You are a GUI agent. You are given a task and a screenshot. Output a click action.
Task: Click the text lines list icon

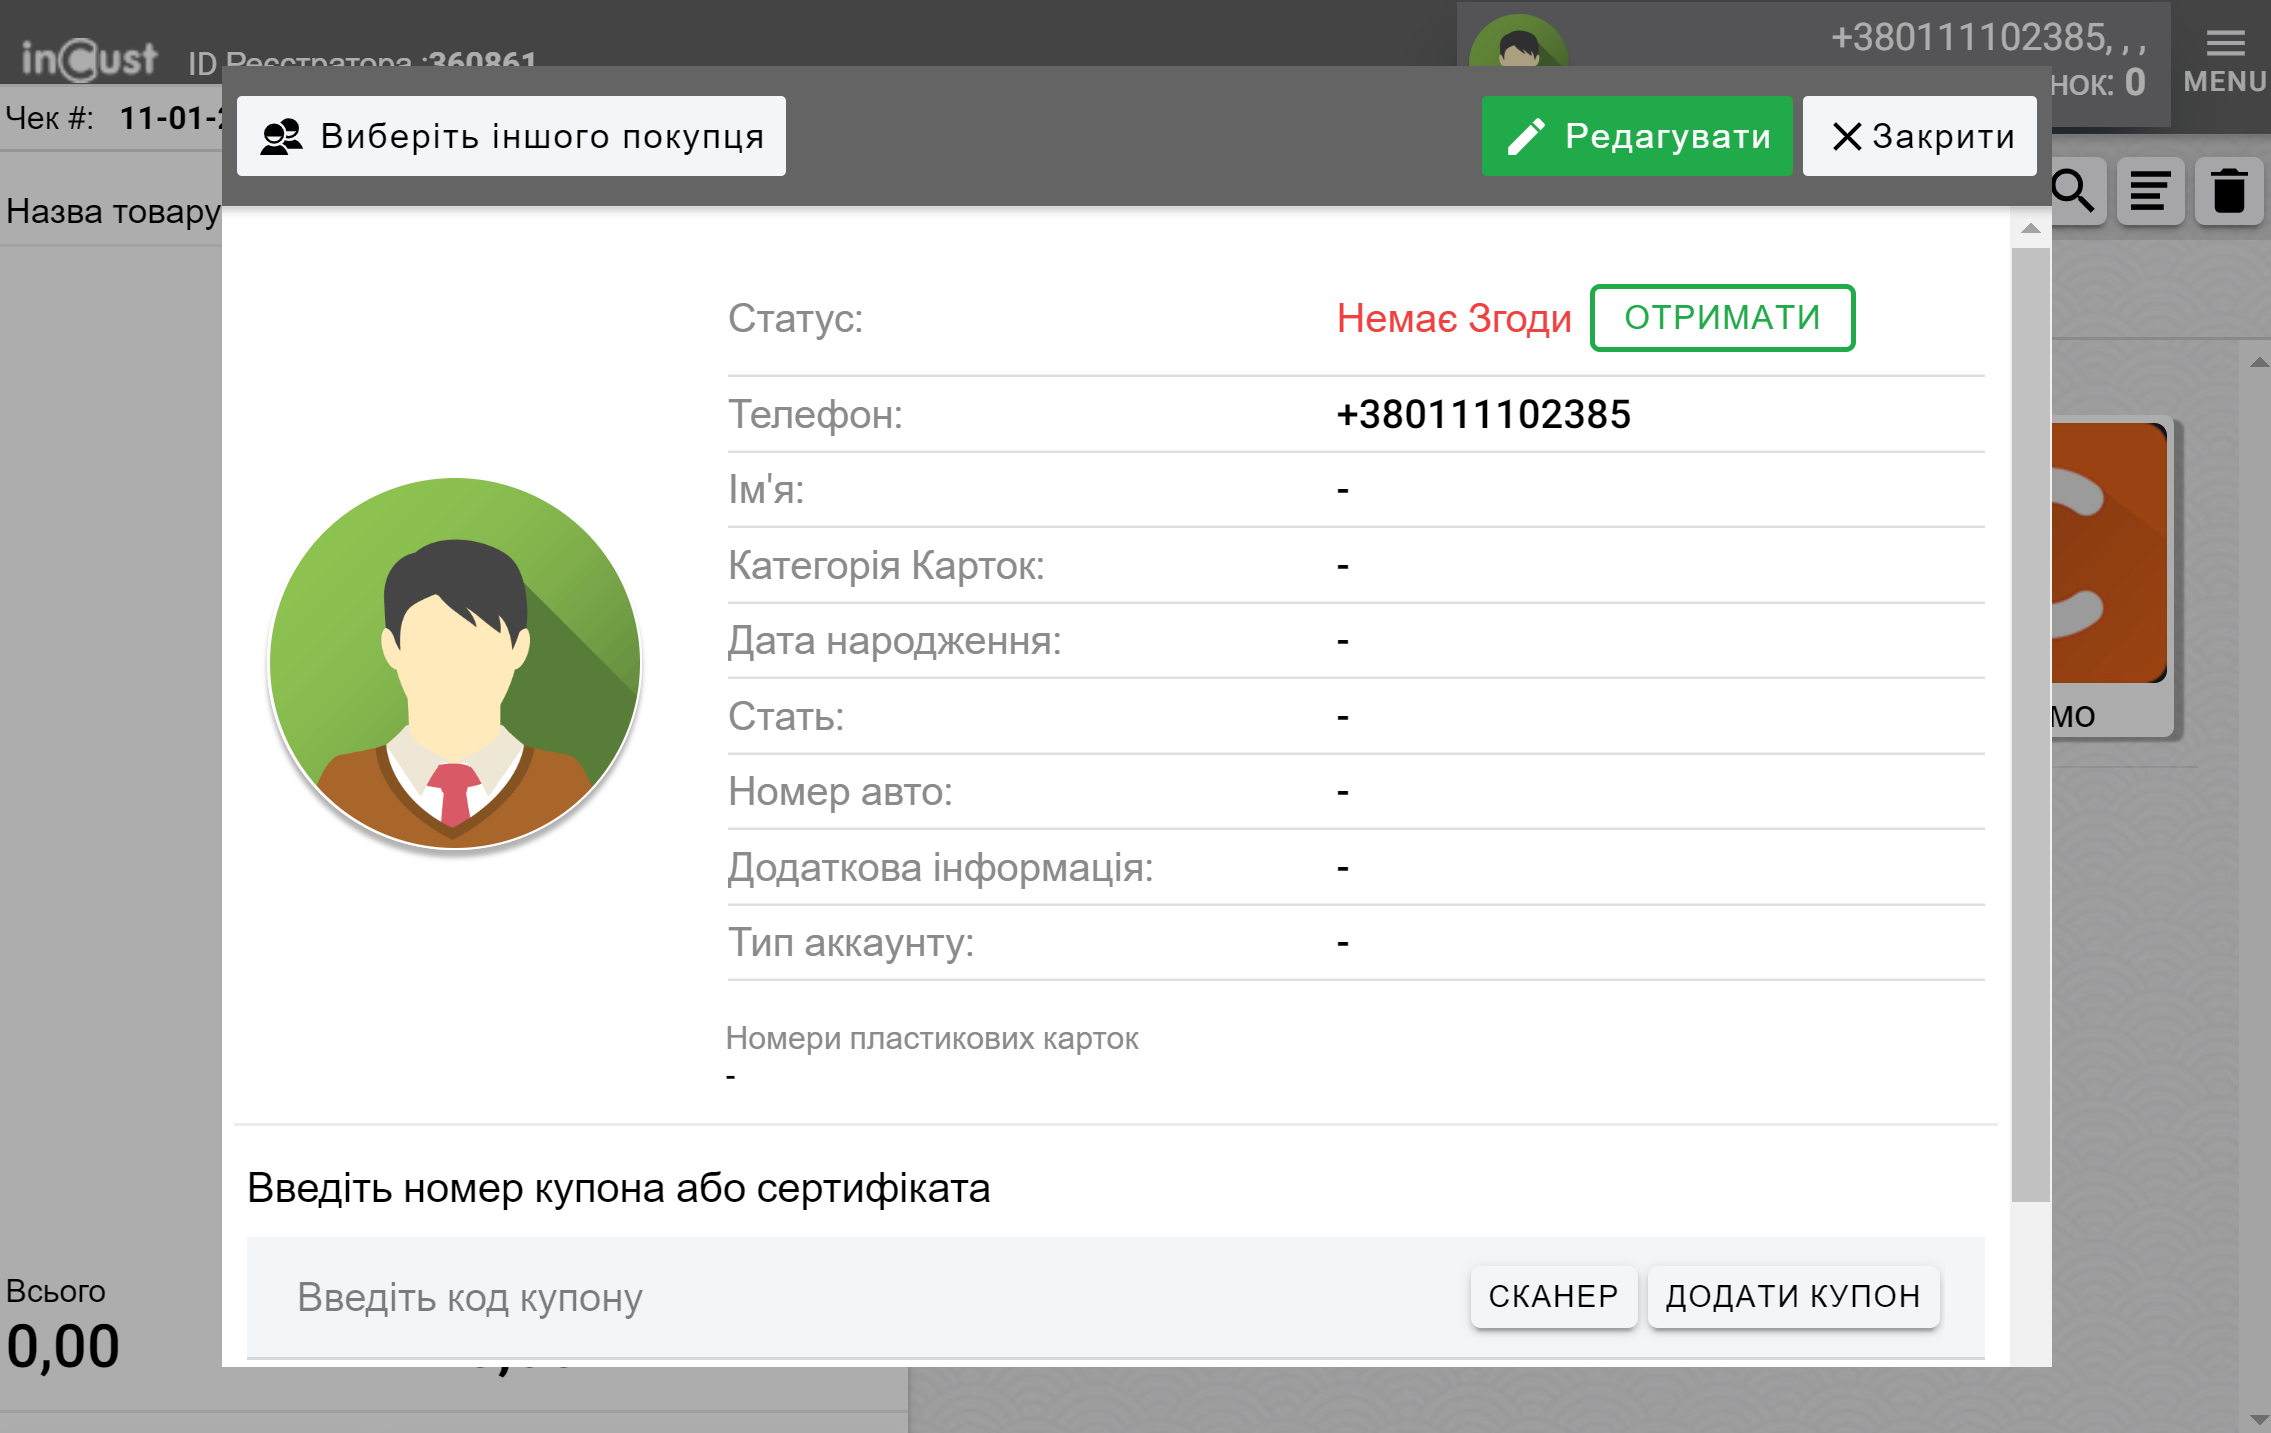coord(2150,191)
